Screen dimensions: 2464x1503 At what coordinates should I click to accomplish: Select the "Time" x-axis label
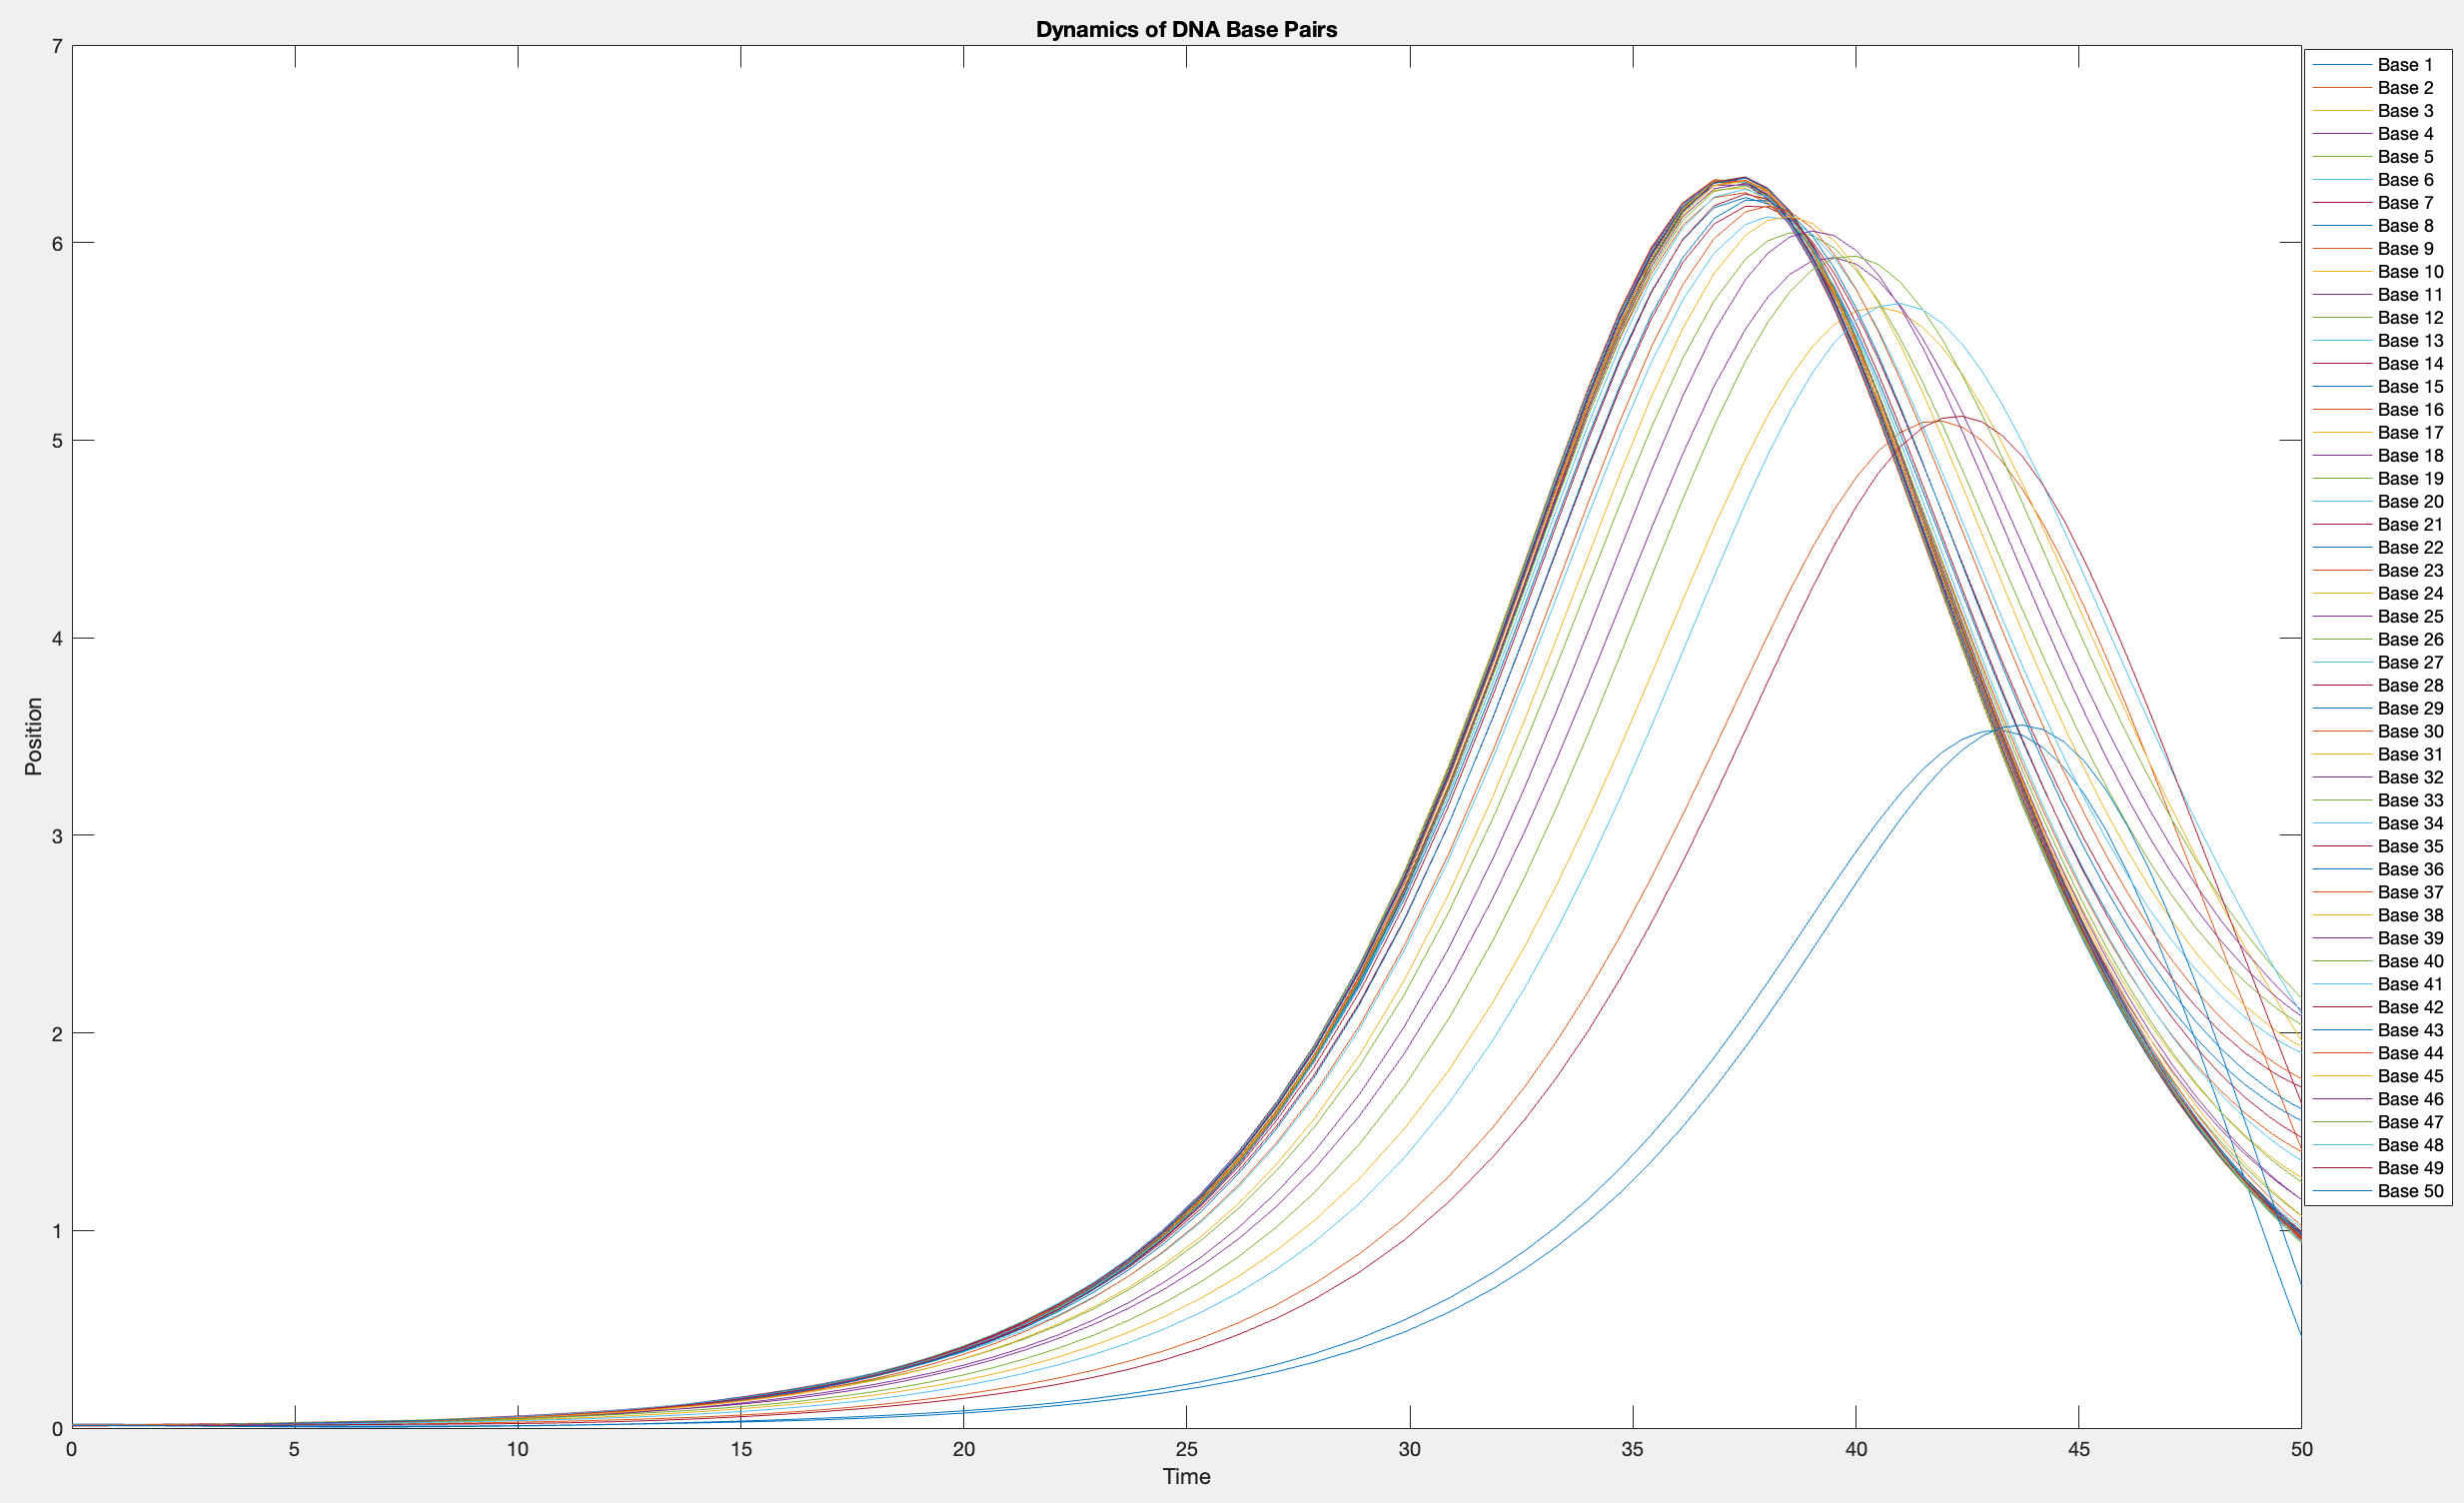(1186, 1476)
